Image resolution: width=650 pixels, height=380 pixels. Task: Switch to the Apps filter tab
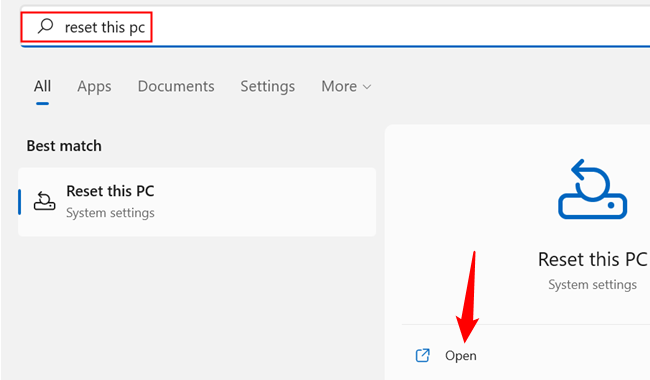point(94,86)
